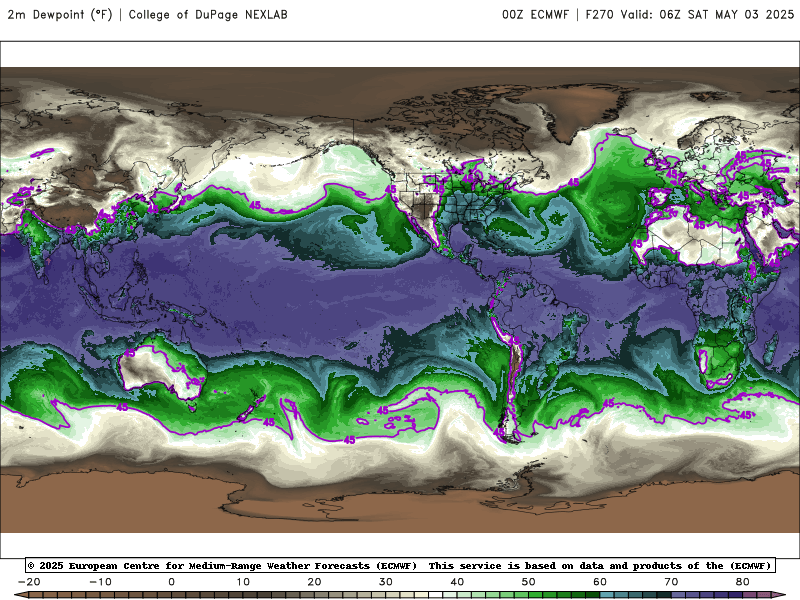This screenshot has height=600, width=800.
Task: Click the 45 contour label on Australia's northwest coast
Action: [130, 353]
